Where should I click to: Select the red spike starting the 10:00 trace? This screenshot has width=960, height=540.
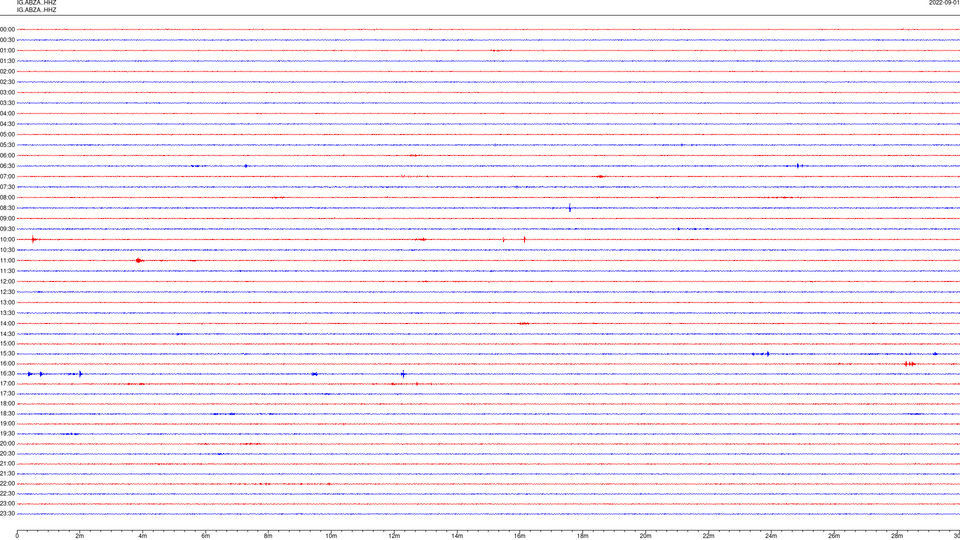[x=34, y=239]
